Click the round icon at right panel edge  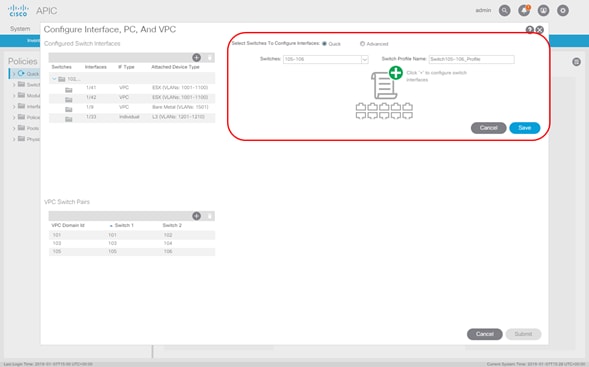[577, 62]
